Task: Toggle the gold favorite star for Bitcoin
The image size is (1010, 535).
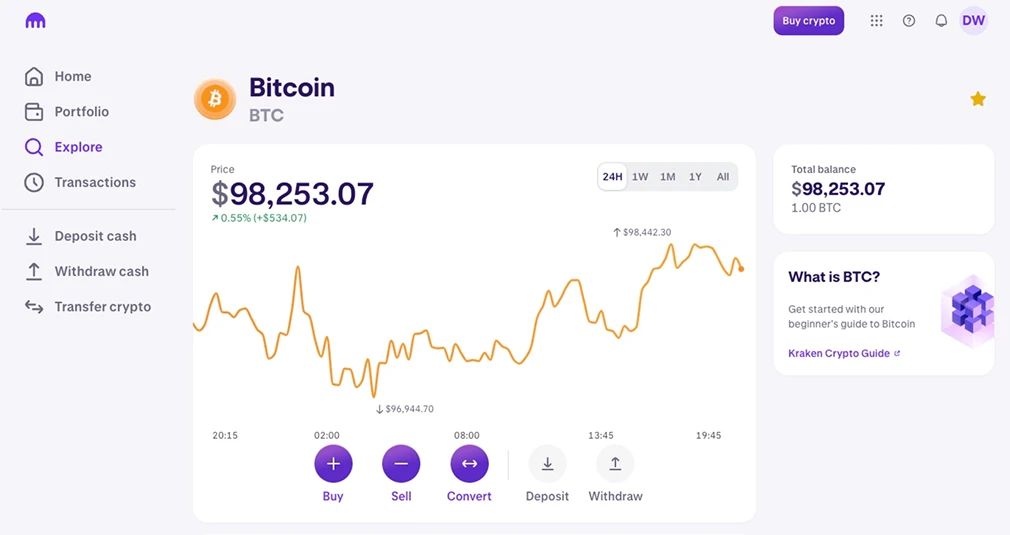Action: 978,99
